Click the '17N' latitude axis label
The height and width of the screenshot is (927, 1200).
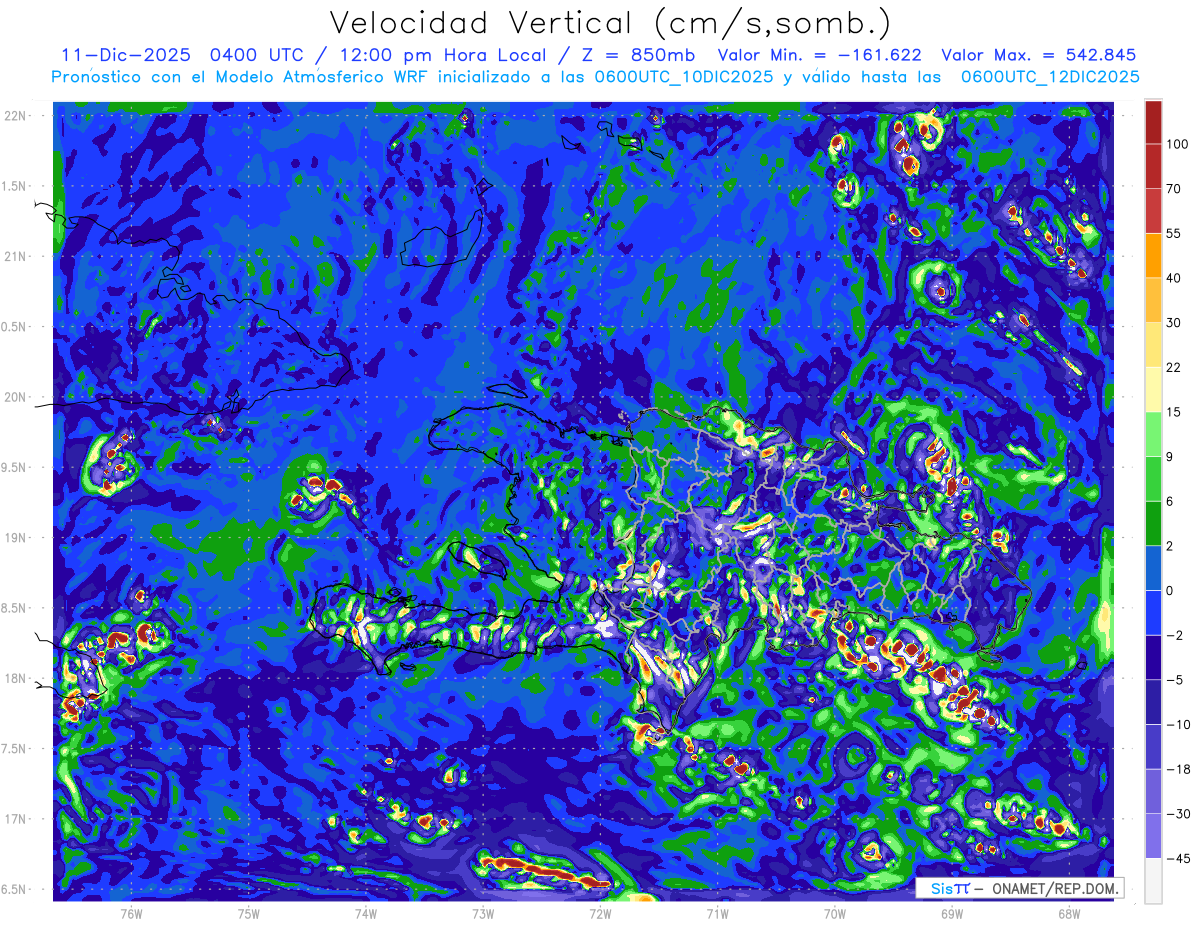pos(15,819)
